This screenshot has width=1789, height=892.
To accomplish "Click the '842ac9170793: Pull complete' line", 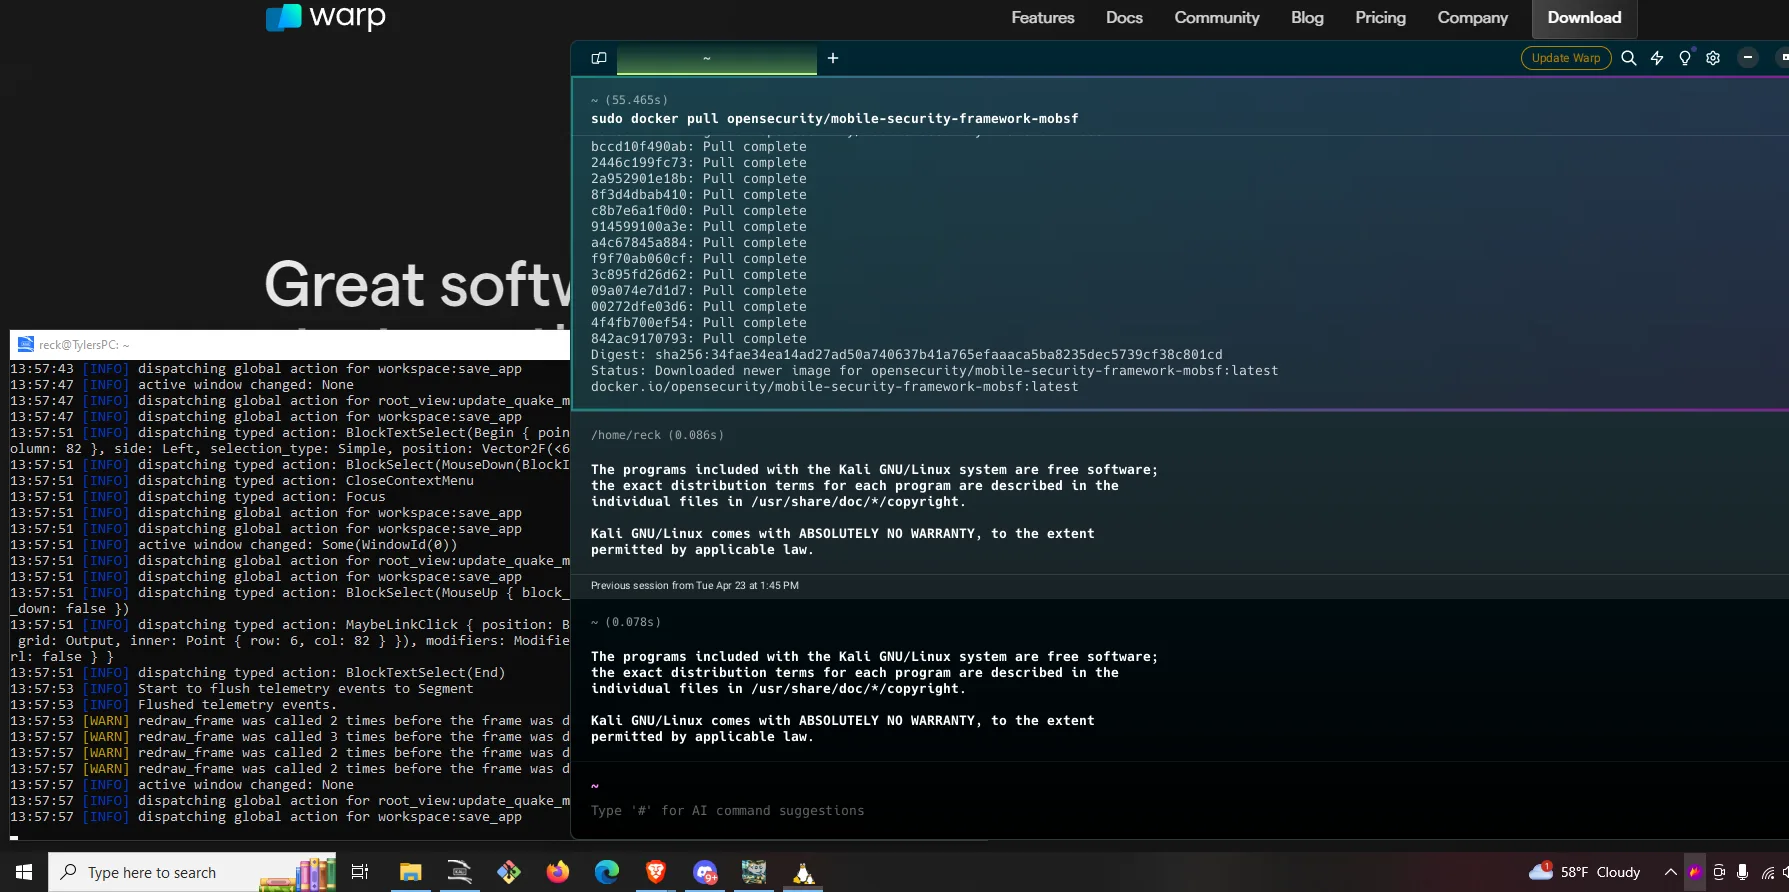I will pos(698,339).
